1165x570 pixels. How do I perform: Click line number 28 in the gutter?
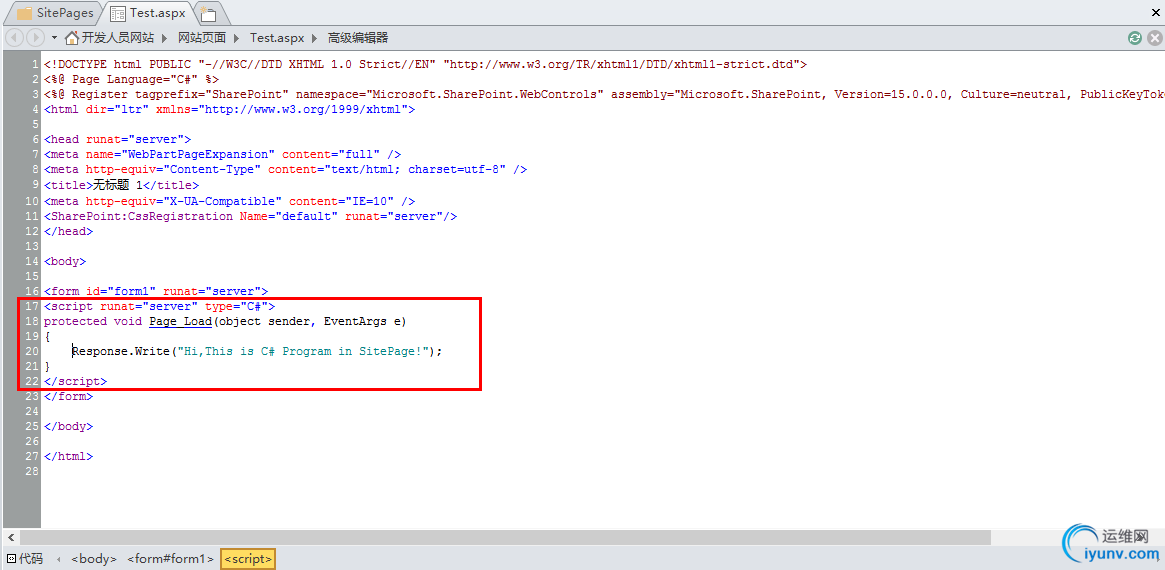tap(31, 472)
